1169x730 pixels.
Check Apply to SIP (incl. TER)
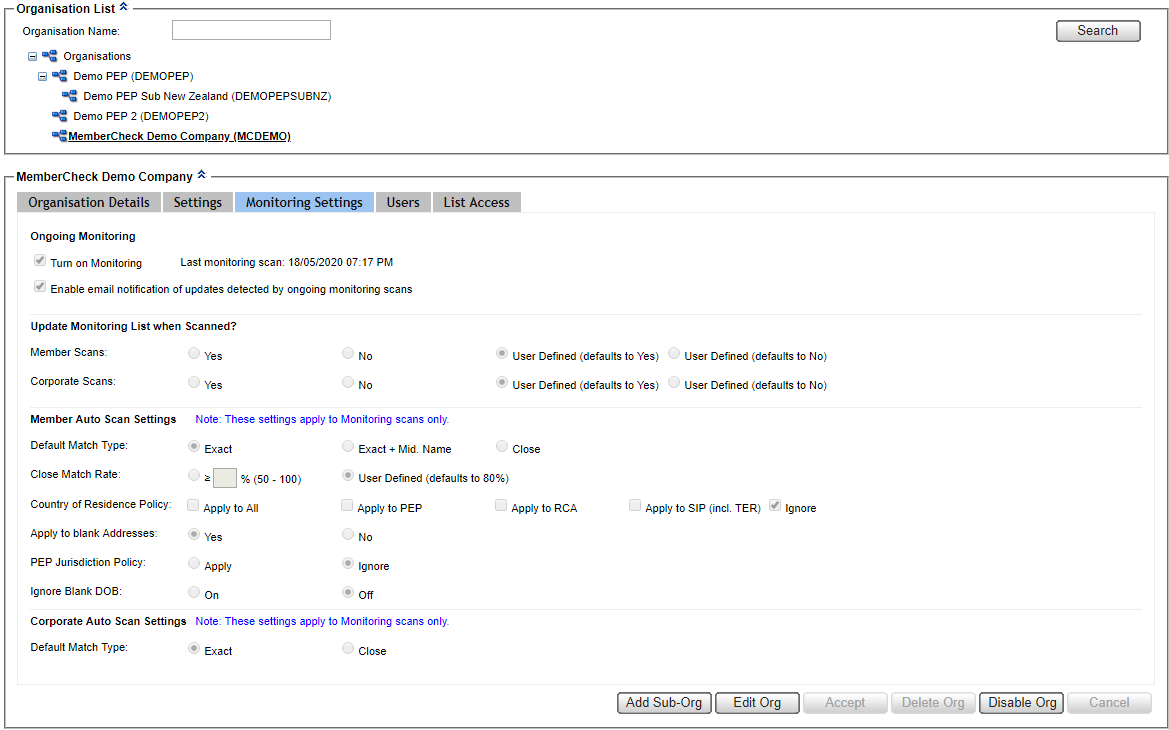(x=634, y=506)
